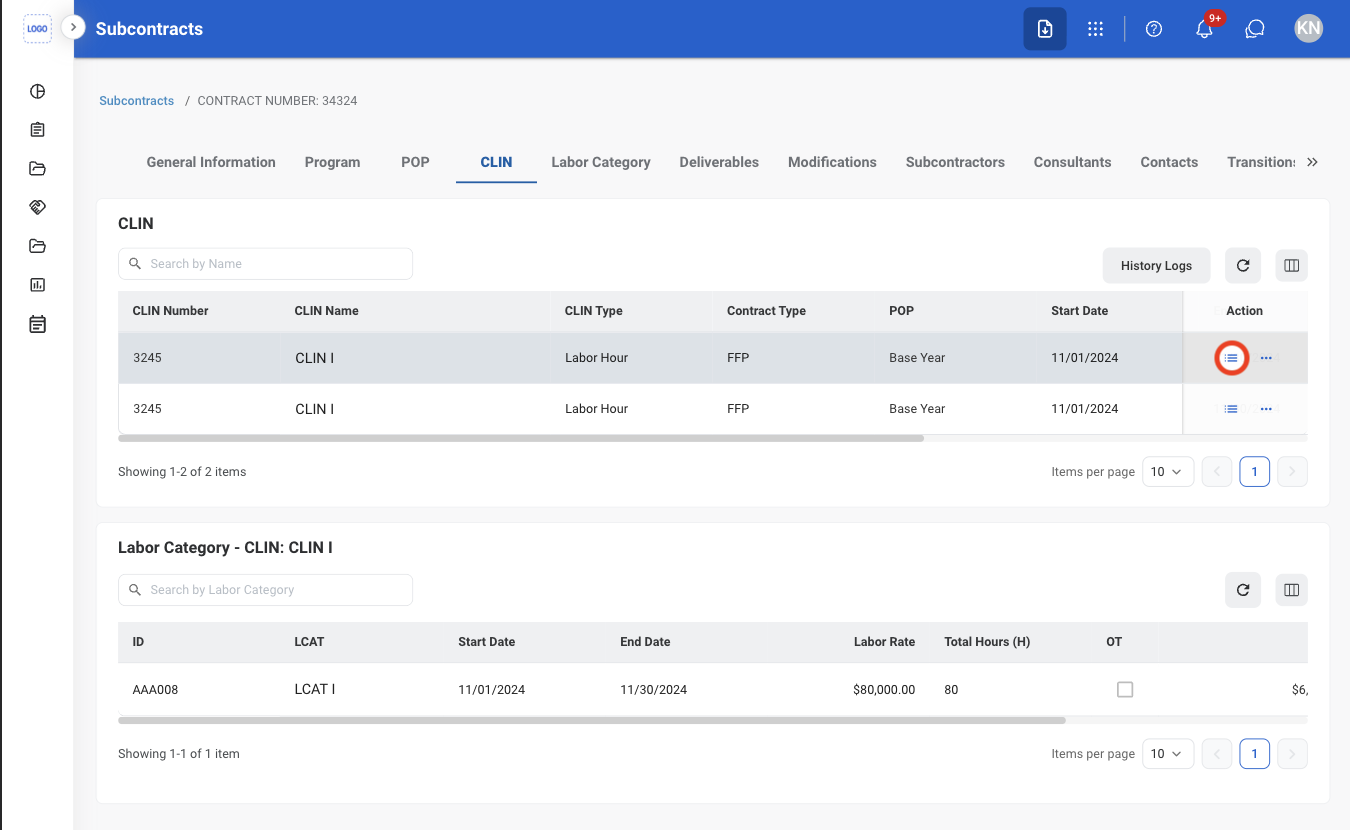Open the apps grid menu icon

click(1095, 29)
